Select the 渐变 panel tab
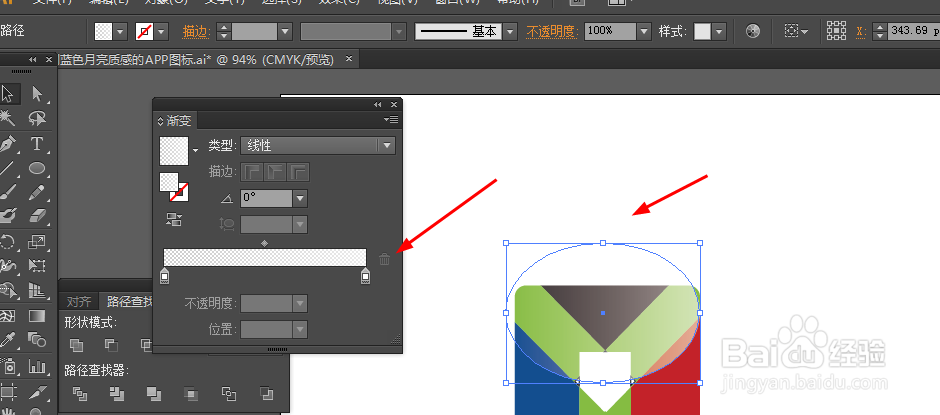The image size is (940, 415). point(174,121)
